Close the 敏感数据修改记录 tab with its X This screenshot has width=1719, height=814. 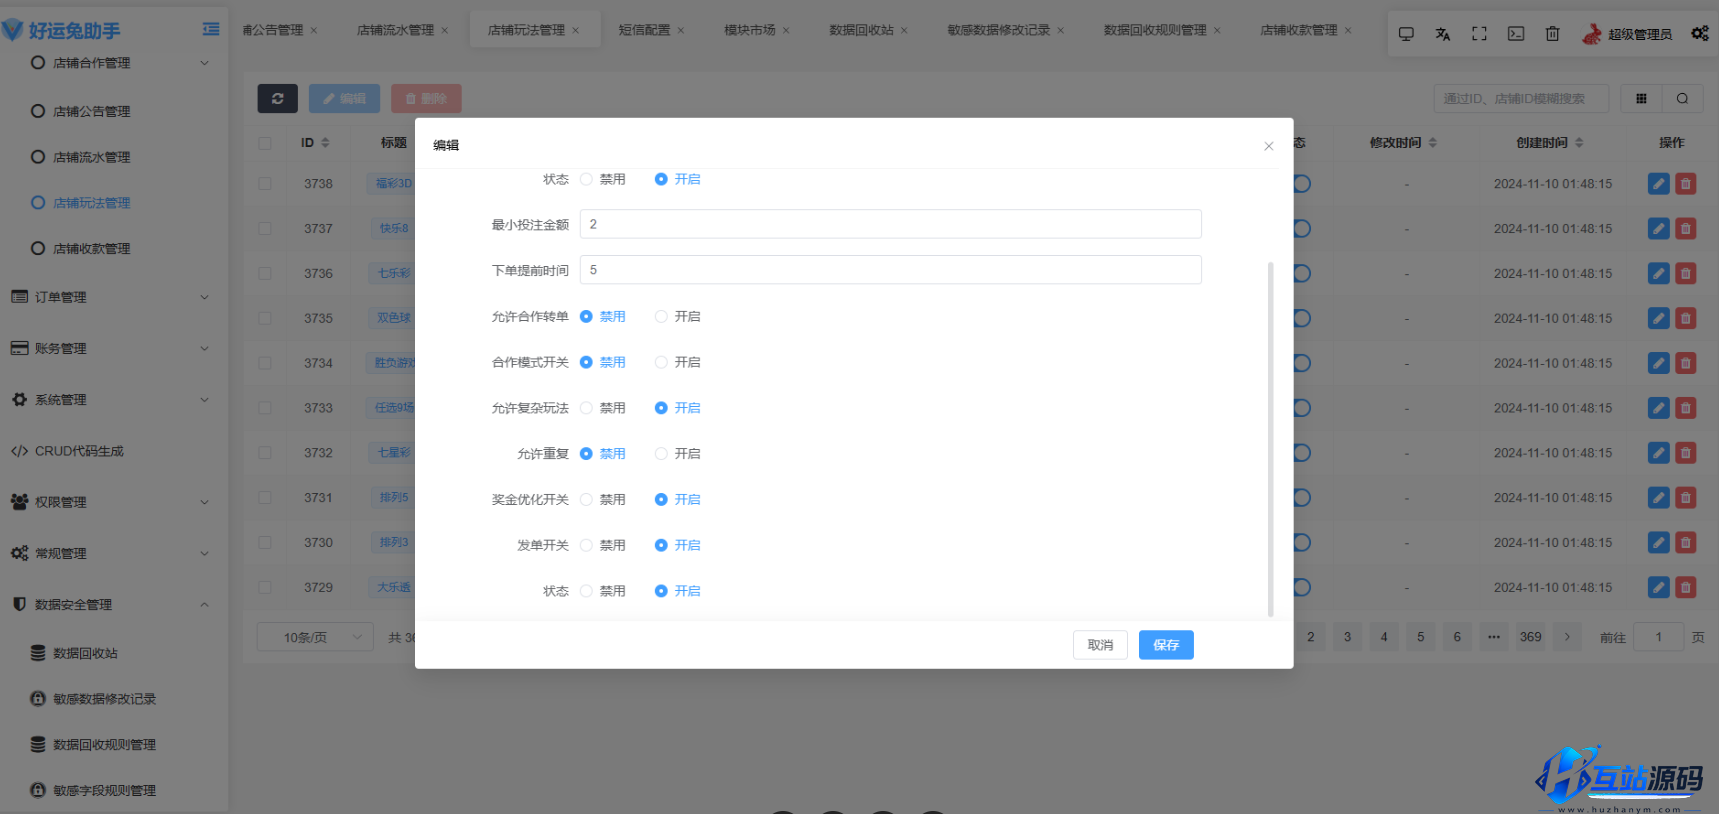pyautogui.click(x=1061, y=30)
